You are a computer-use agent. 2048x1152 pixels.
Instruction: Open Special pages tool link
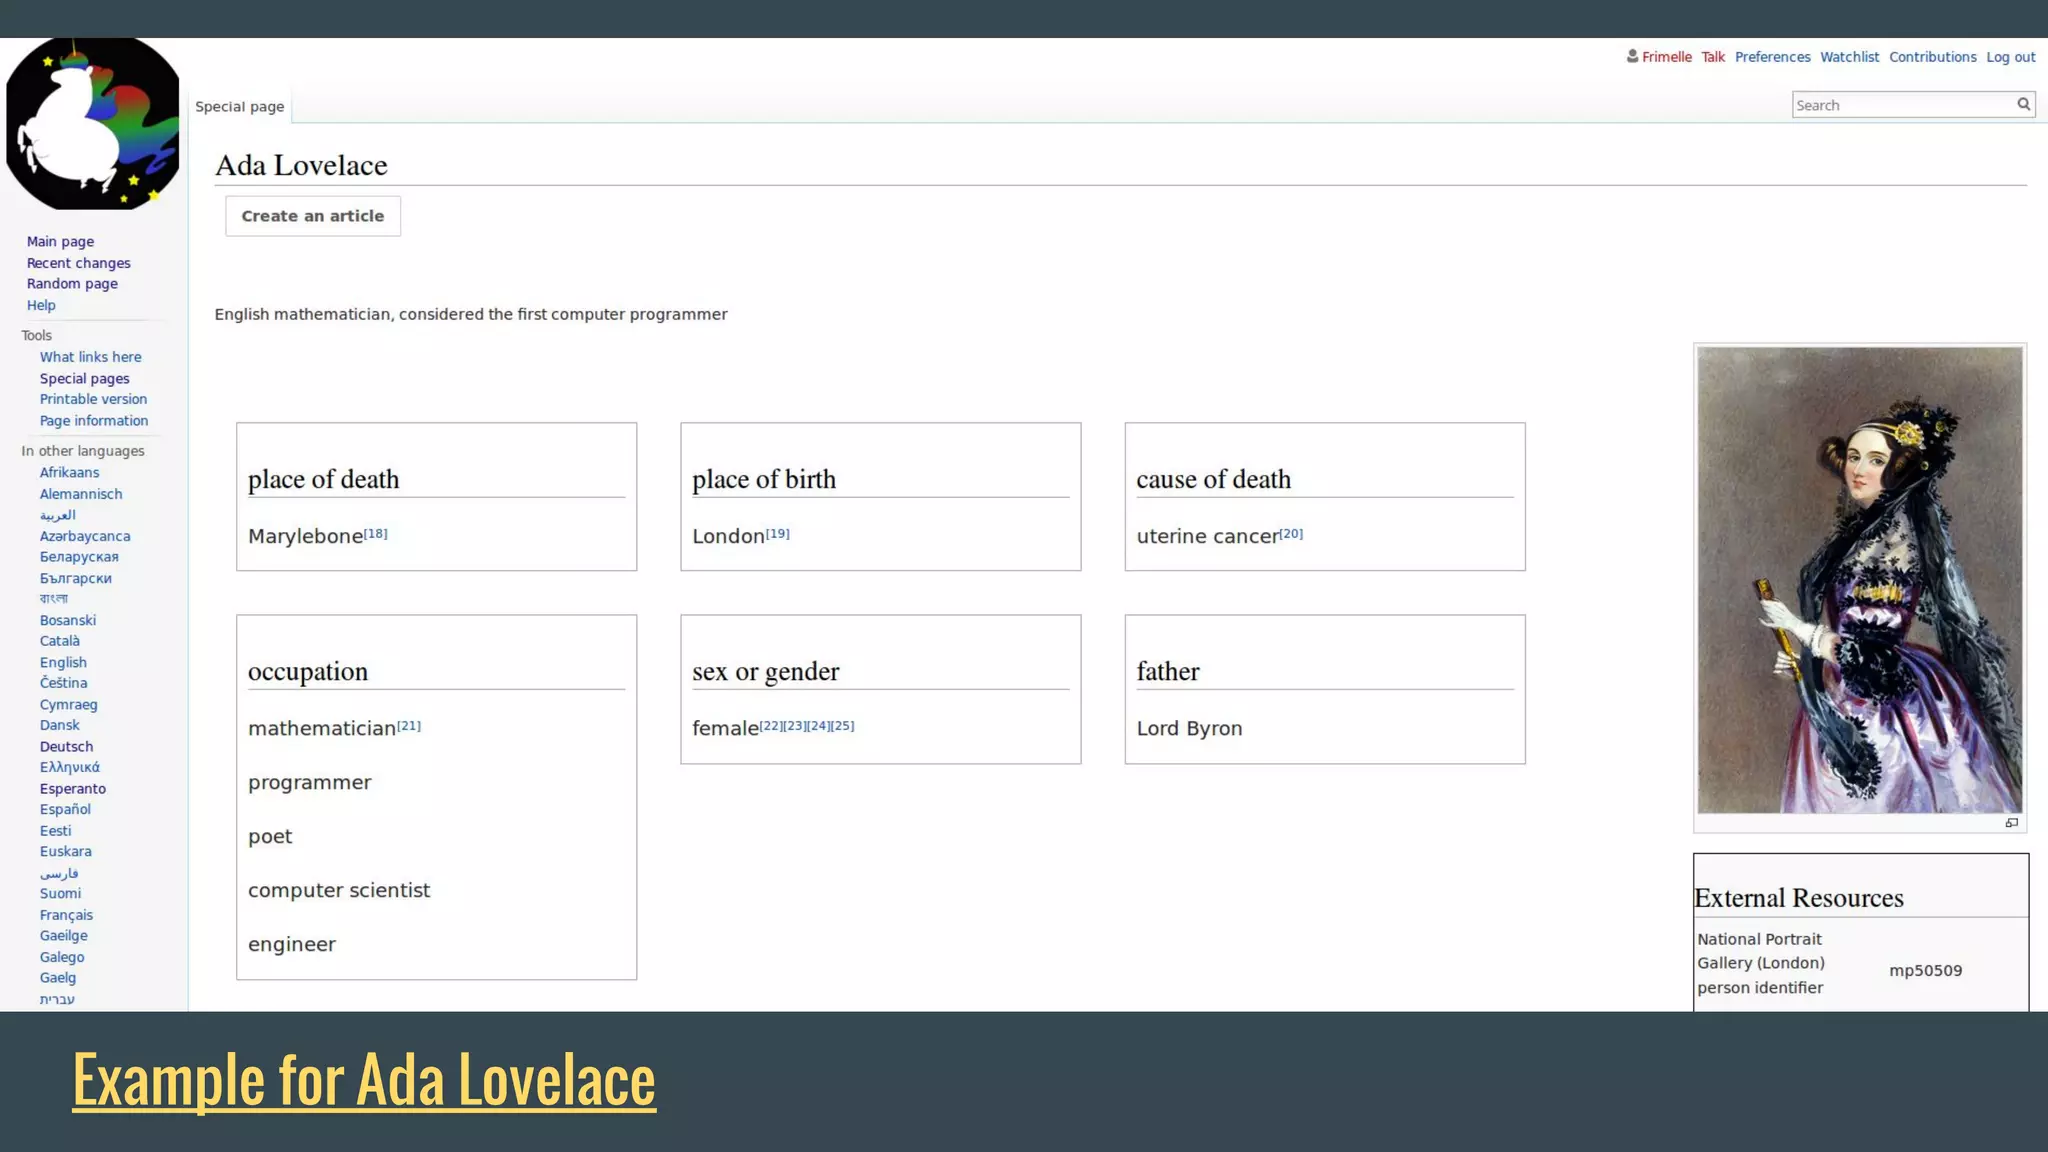tap(84, 378)
